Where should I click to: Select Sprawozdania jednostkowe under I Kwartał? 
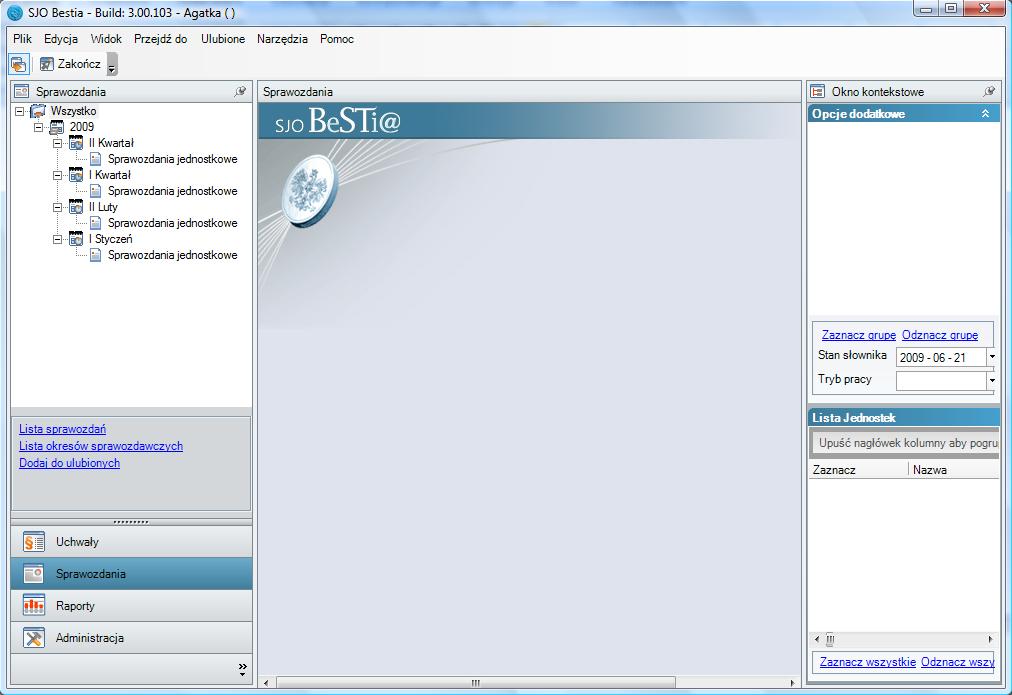(x=172, y=191)
